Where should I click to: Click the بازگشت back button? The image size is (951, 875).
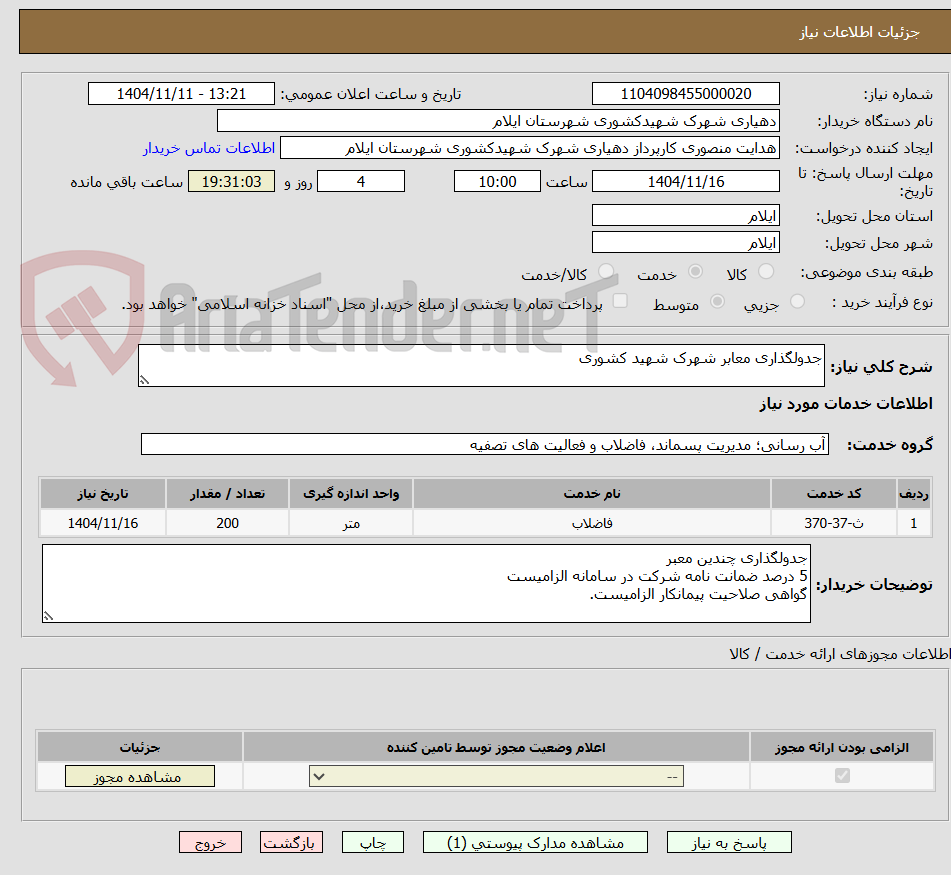(291, 842)
